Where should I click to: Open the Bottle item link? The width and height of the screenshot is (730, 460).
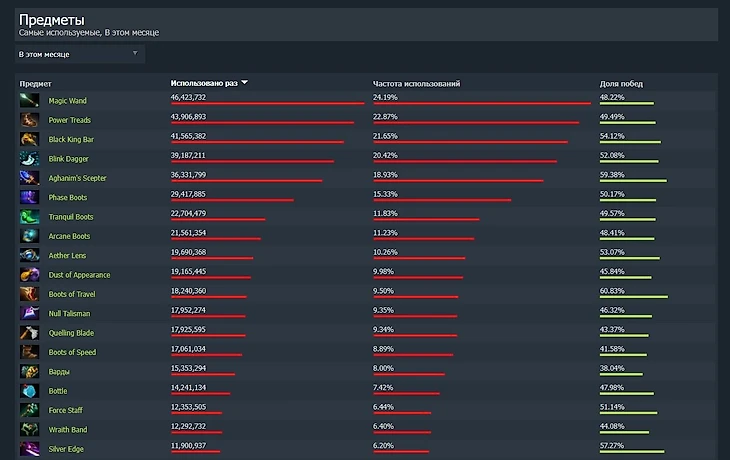pyautogui.click(x=58, y=391)
